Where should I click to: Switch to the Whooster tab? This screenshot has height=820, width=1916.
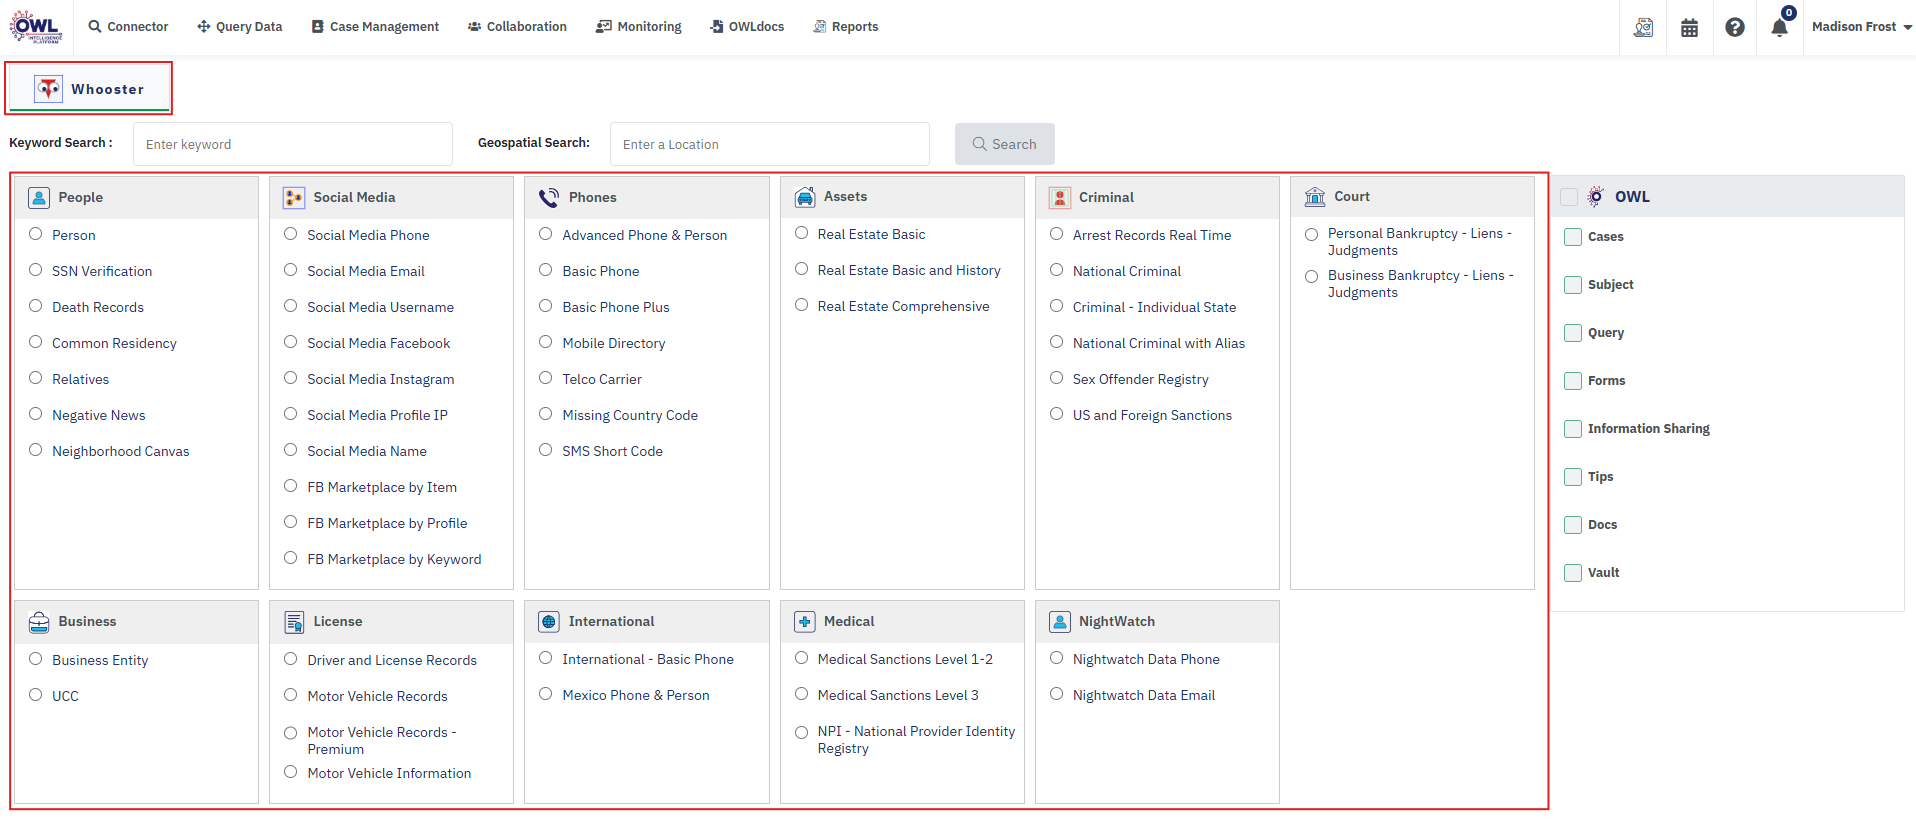tap(90, 89)
